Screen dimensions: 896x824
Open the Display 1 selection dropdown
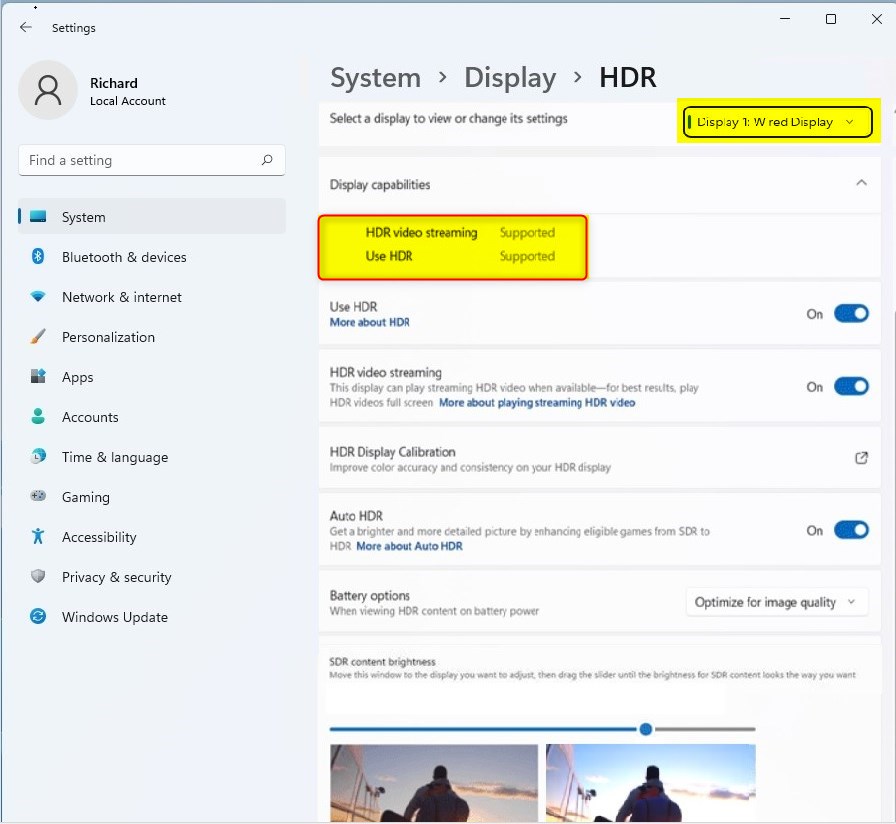(778, 122)
